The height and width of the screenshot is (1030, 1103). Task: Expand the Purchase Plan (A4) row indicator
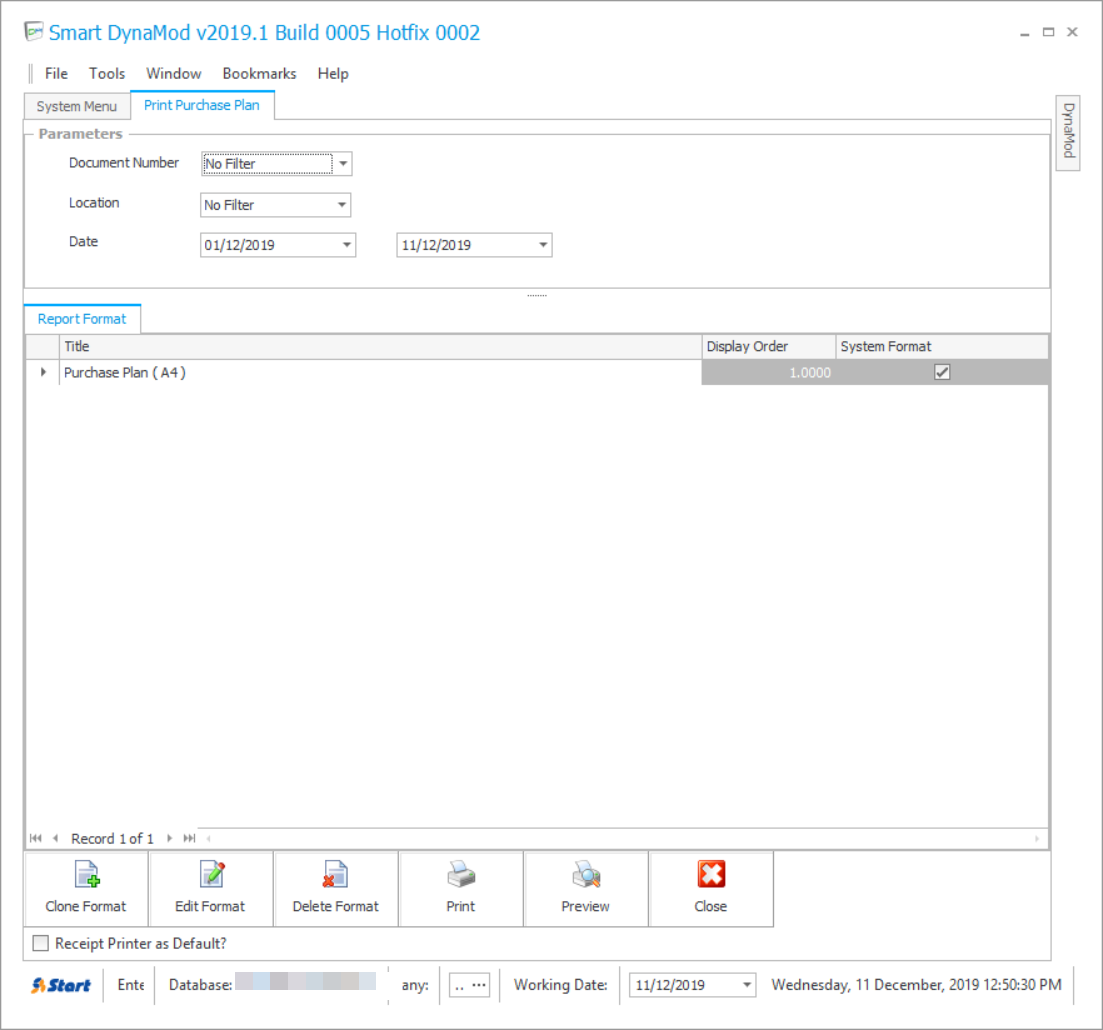pos(43,372)
